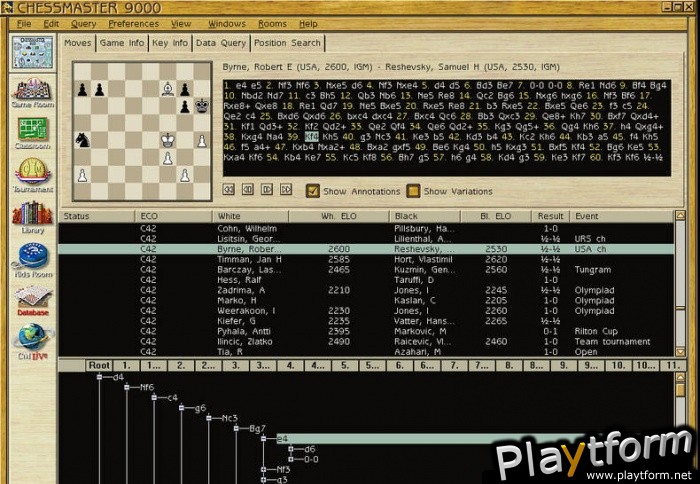Viewport: 700px width, 484px height.
Task: Open the Rooms menu
Action: tap(272, 24)
